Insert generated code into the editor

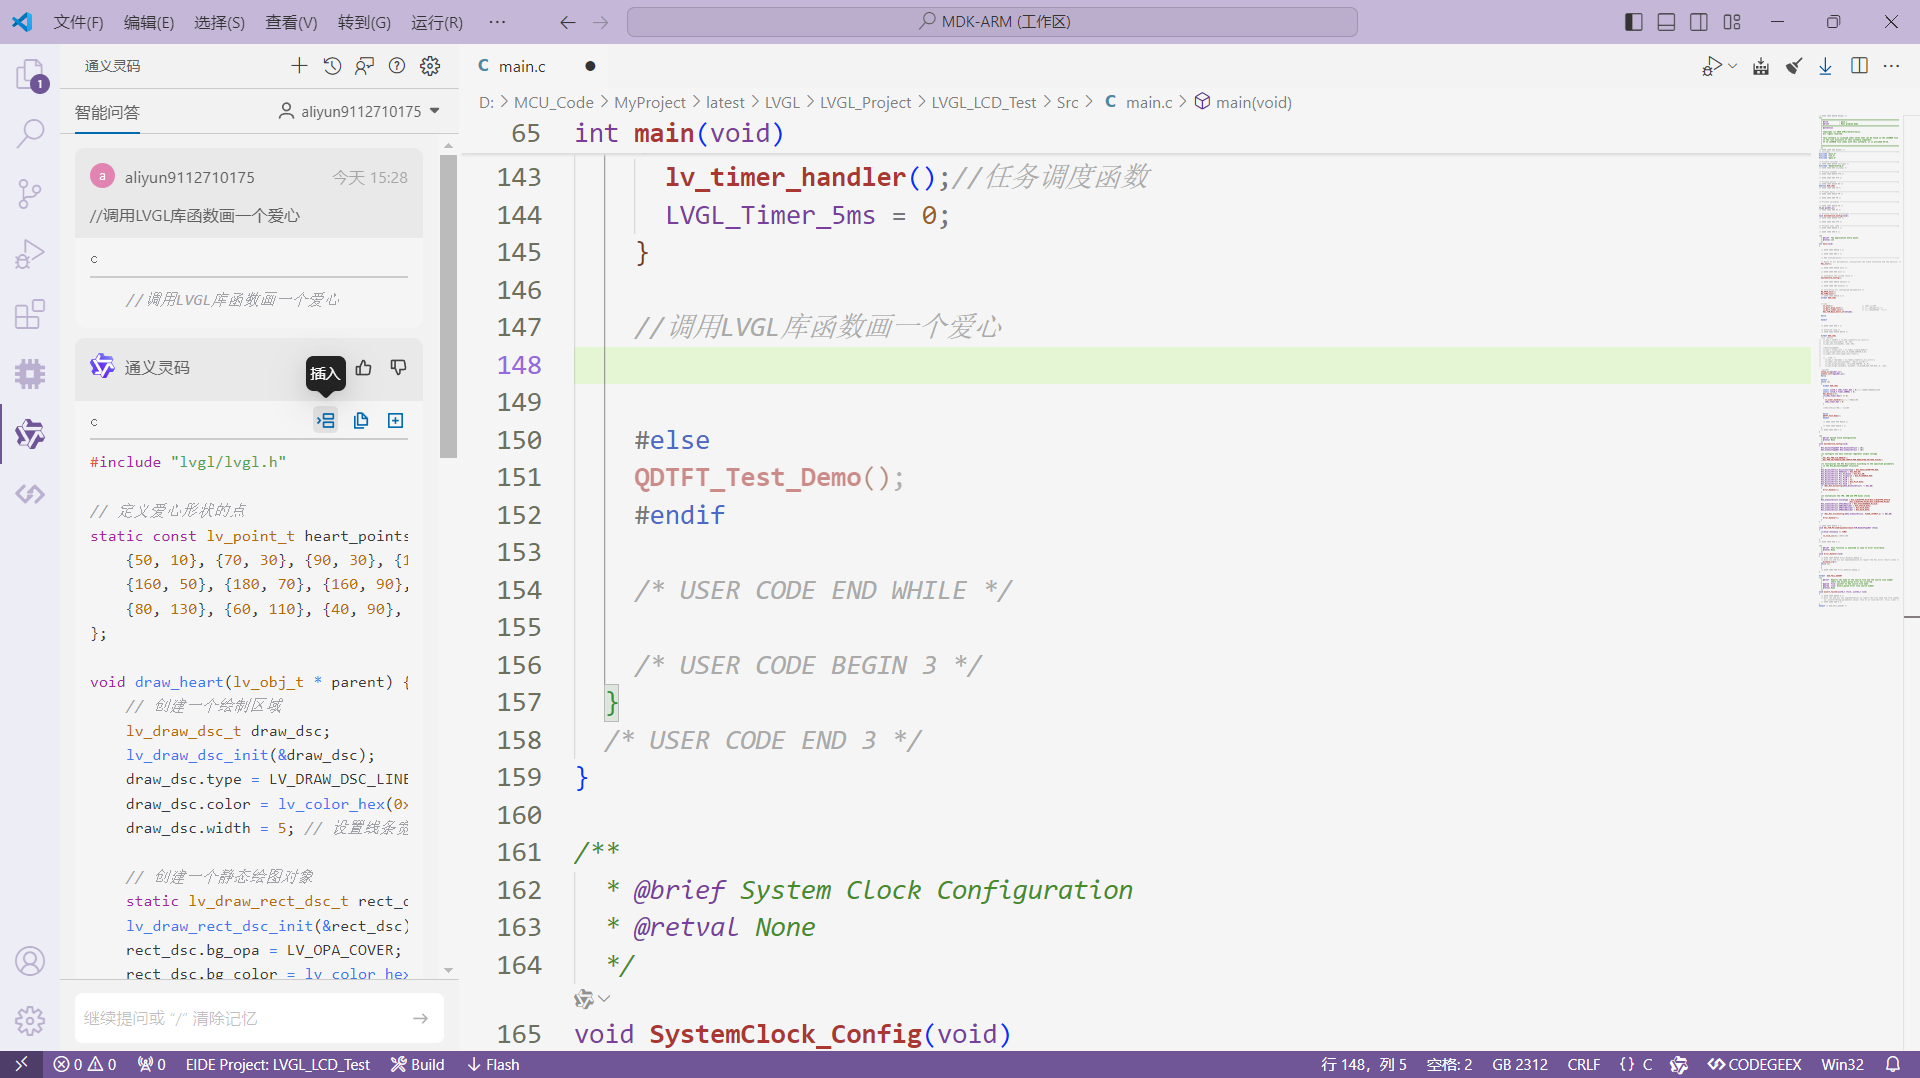click(326, 420)
